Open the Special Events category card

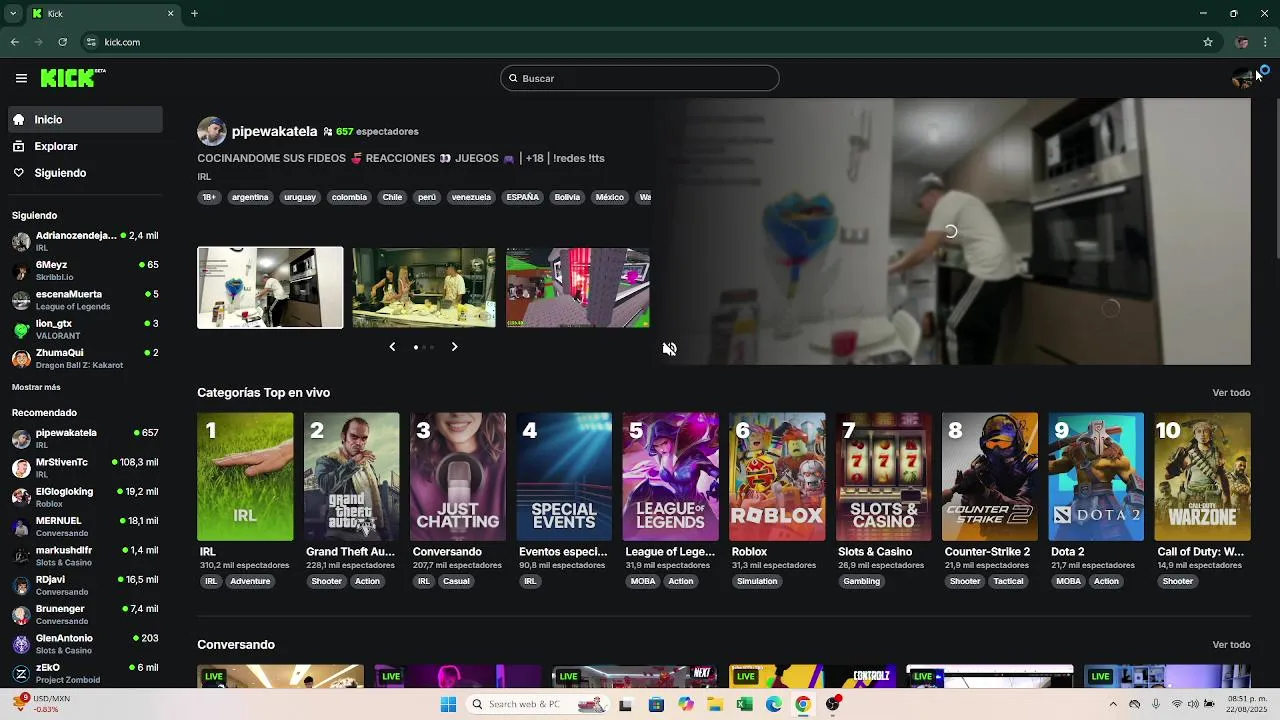tap(564, 477)
